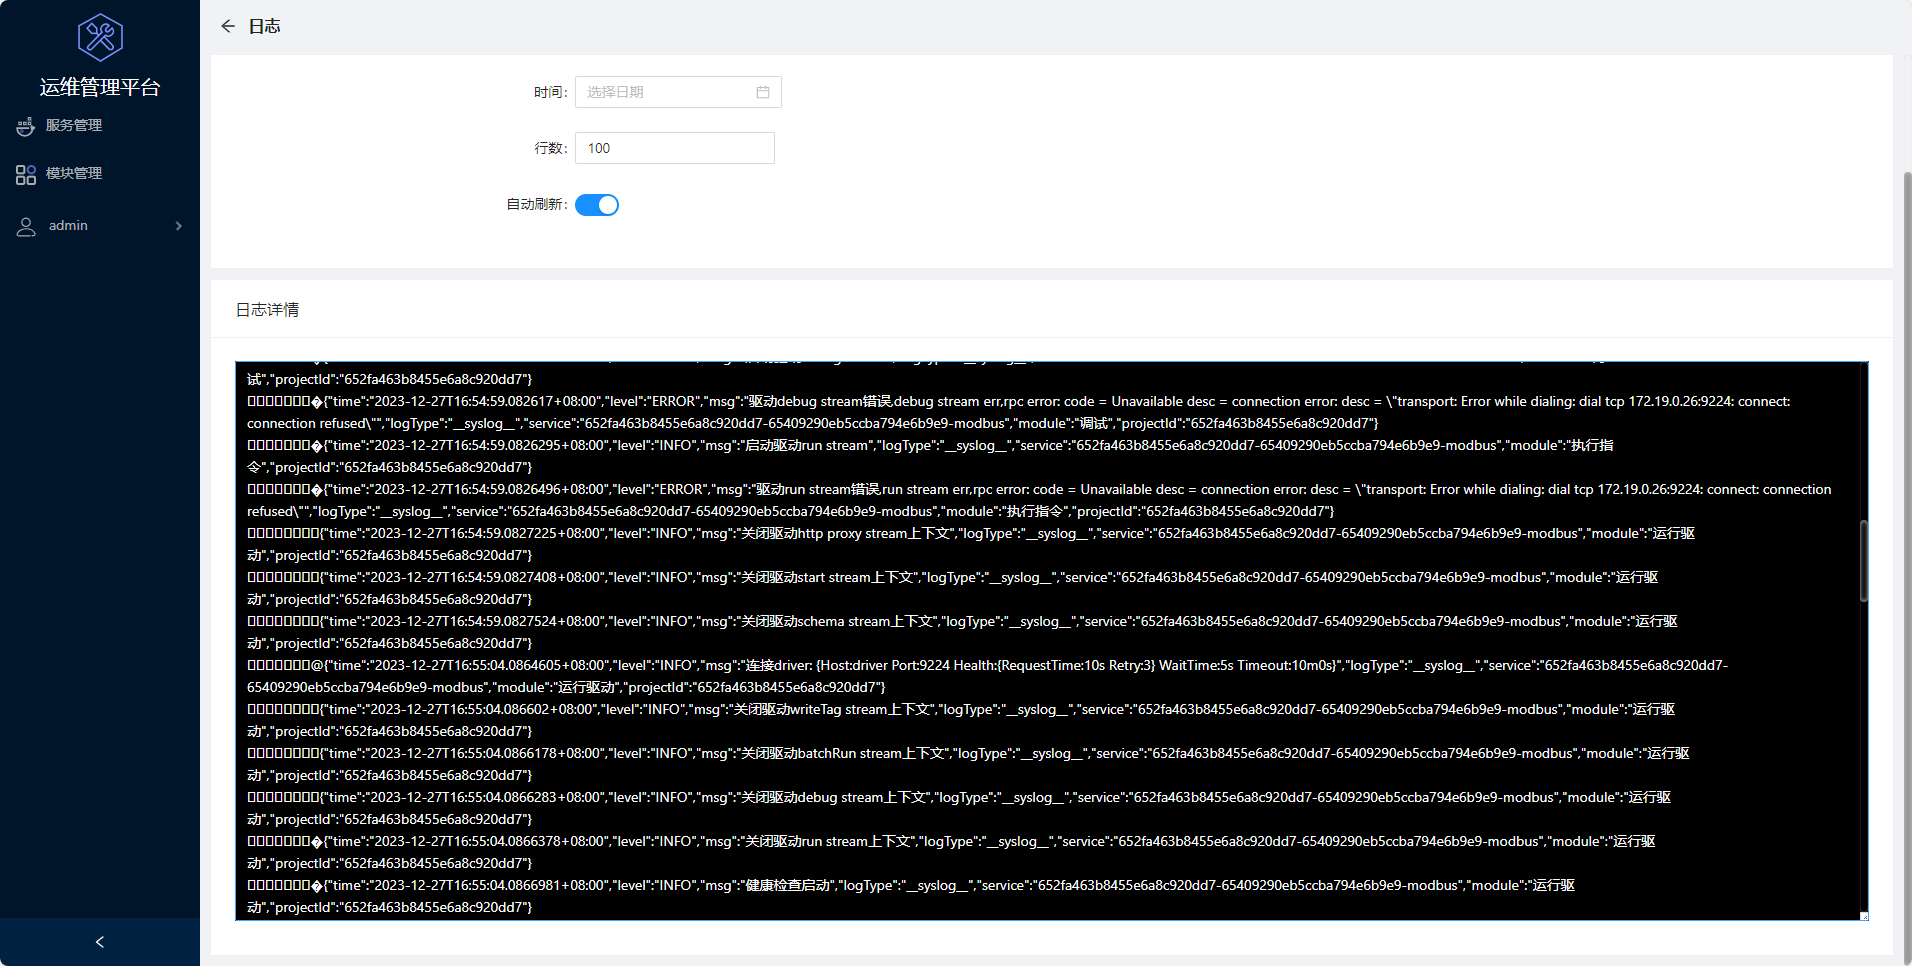Click log line 关闭驱动debug stream上下文
Image resolution: width=1912 pixels, height=966 pixels.
click(959, 808)
